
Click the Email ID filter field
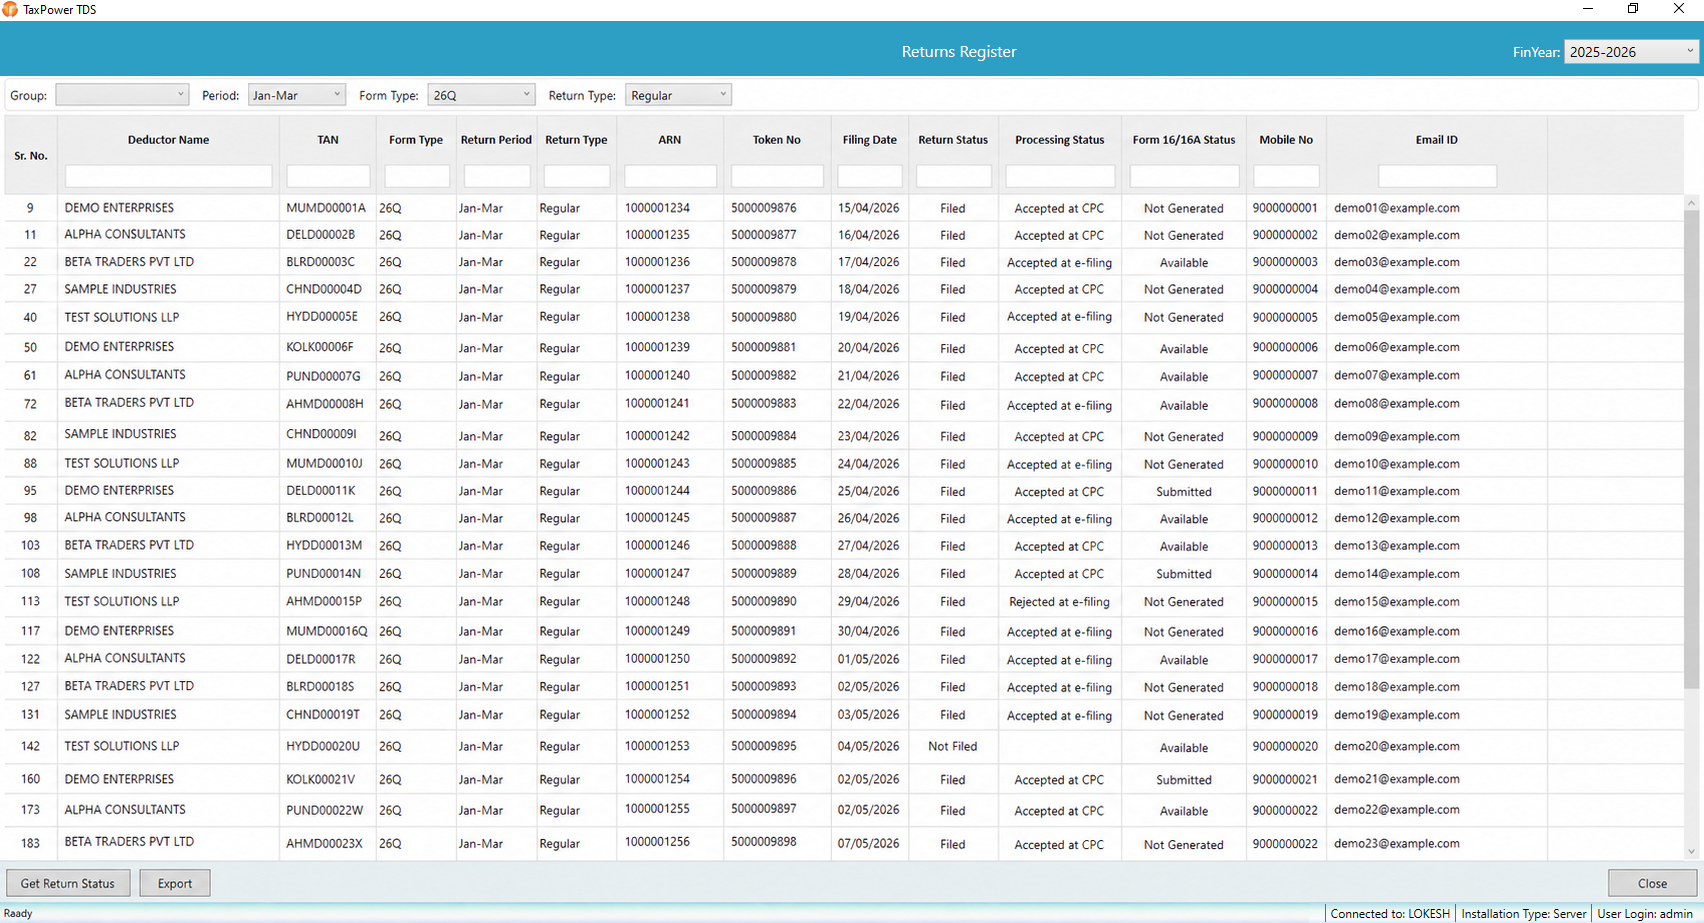1437,176
